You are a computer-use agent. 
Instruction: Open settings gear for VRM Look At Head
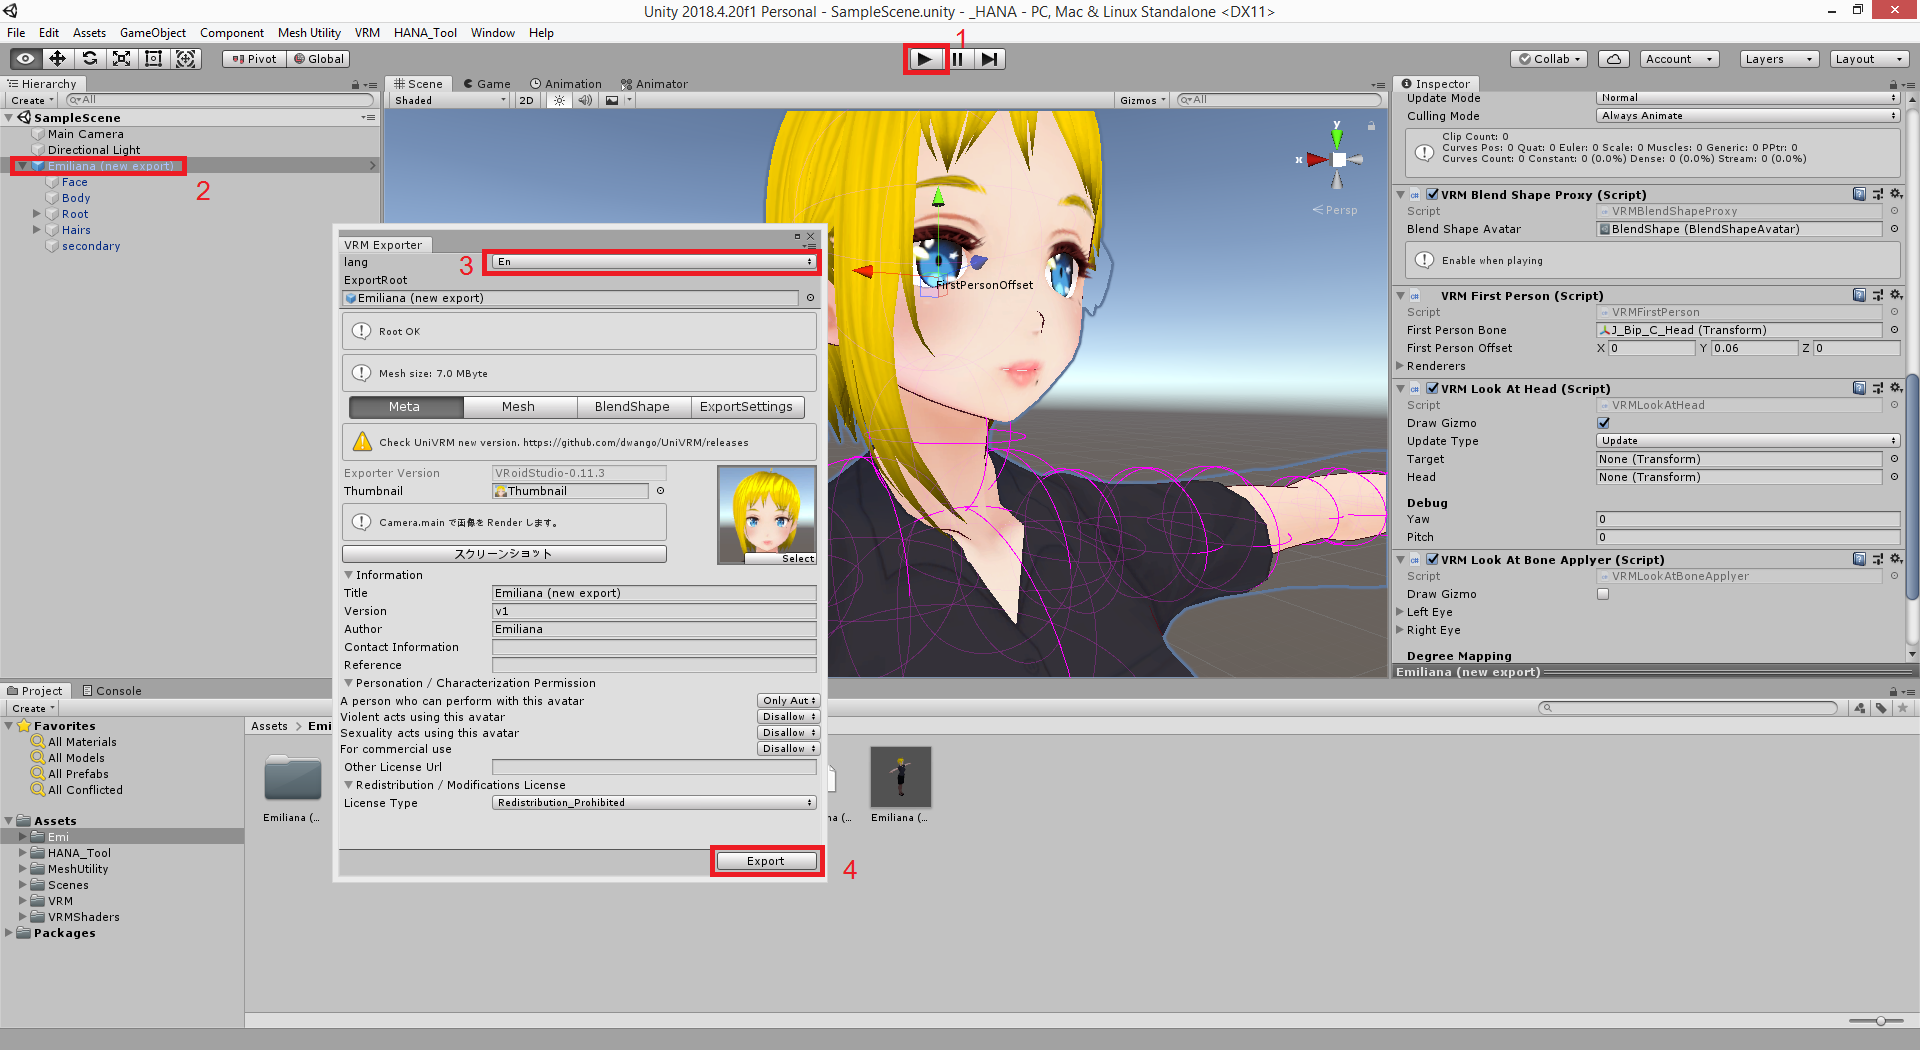point(1895,388)
